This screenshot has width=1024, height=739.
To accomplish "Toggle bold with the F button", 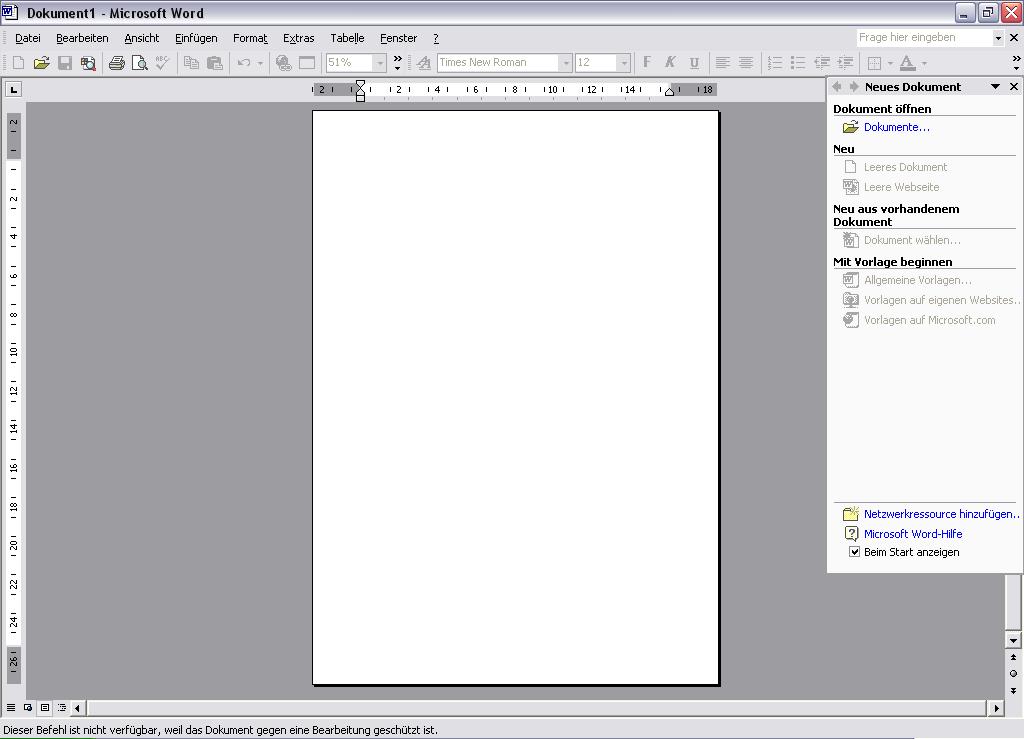I will (647, 63).
